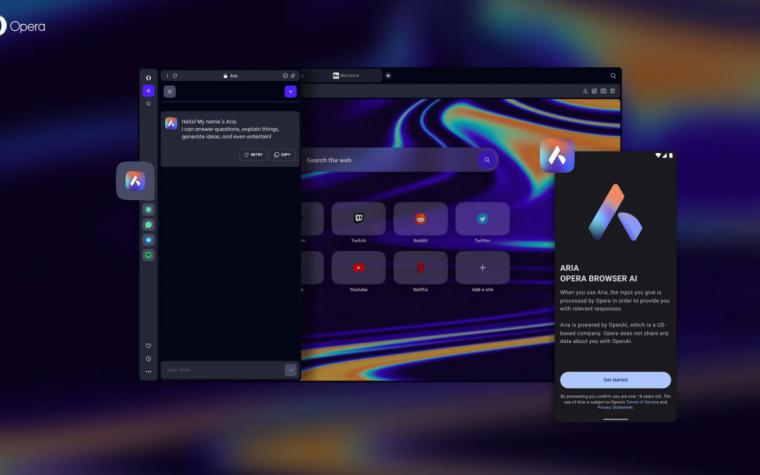Image resolution: width=760 pixels, height=475 pixels.
Task: Click the COPY button under Aria's message
Action: 282,155
